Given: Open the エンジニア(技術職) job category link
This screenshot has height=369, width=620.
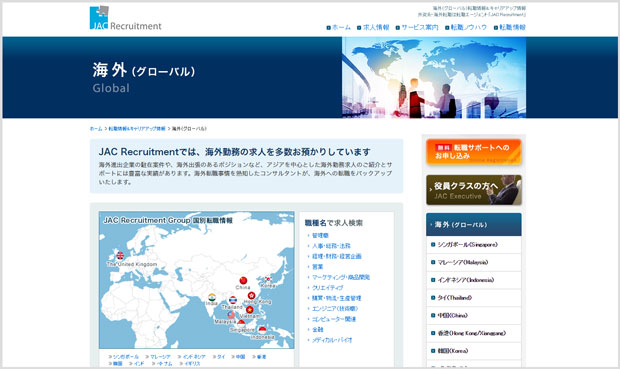Looking at the screenshot, I should [335, 308].
